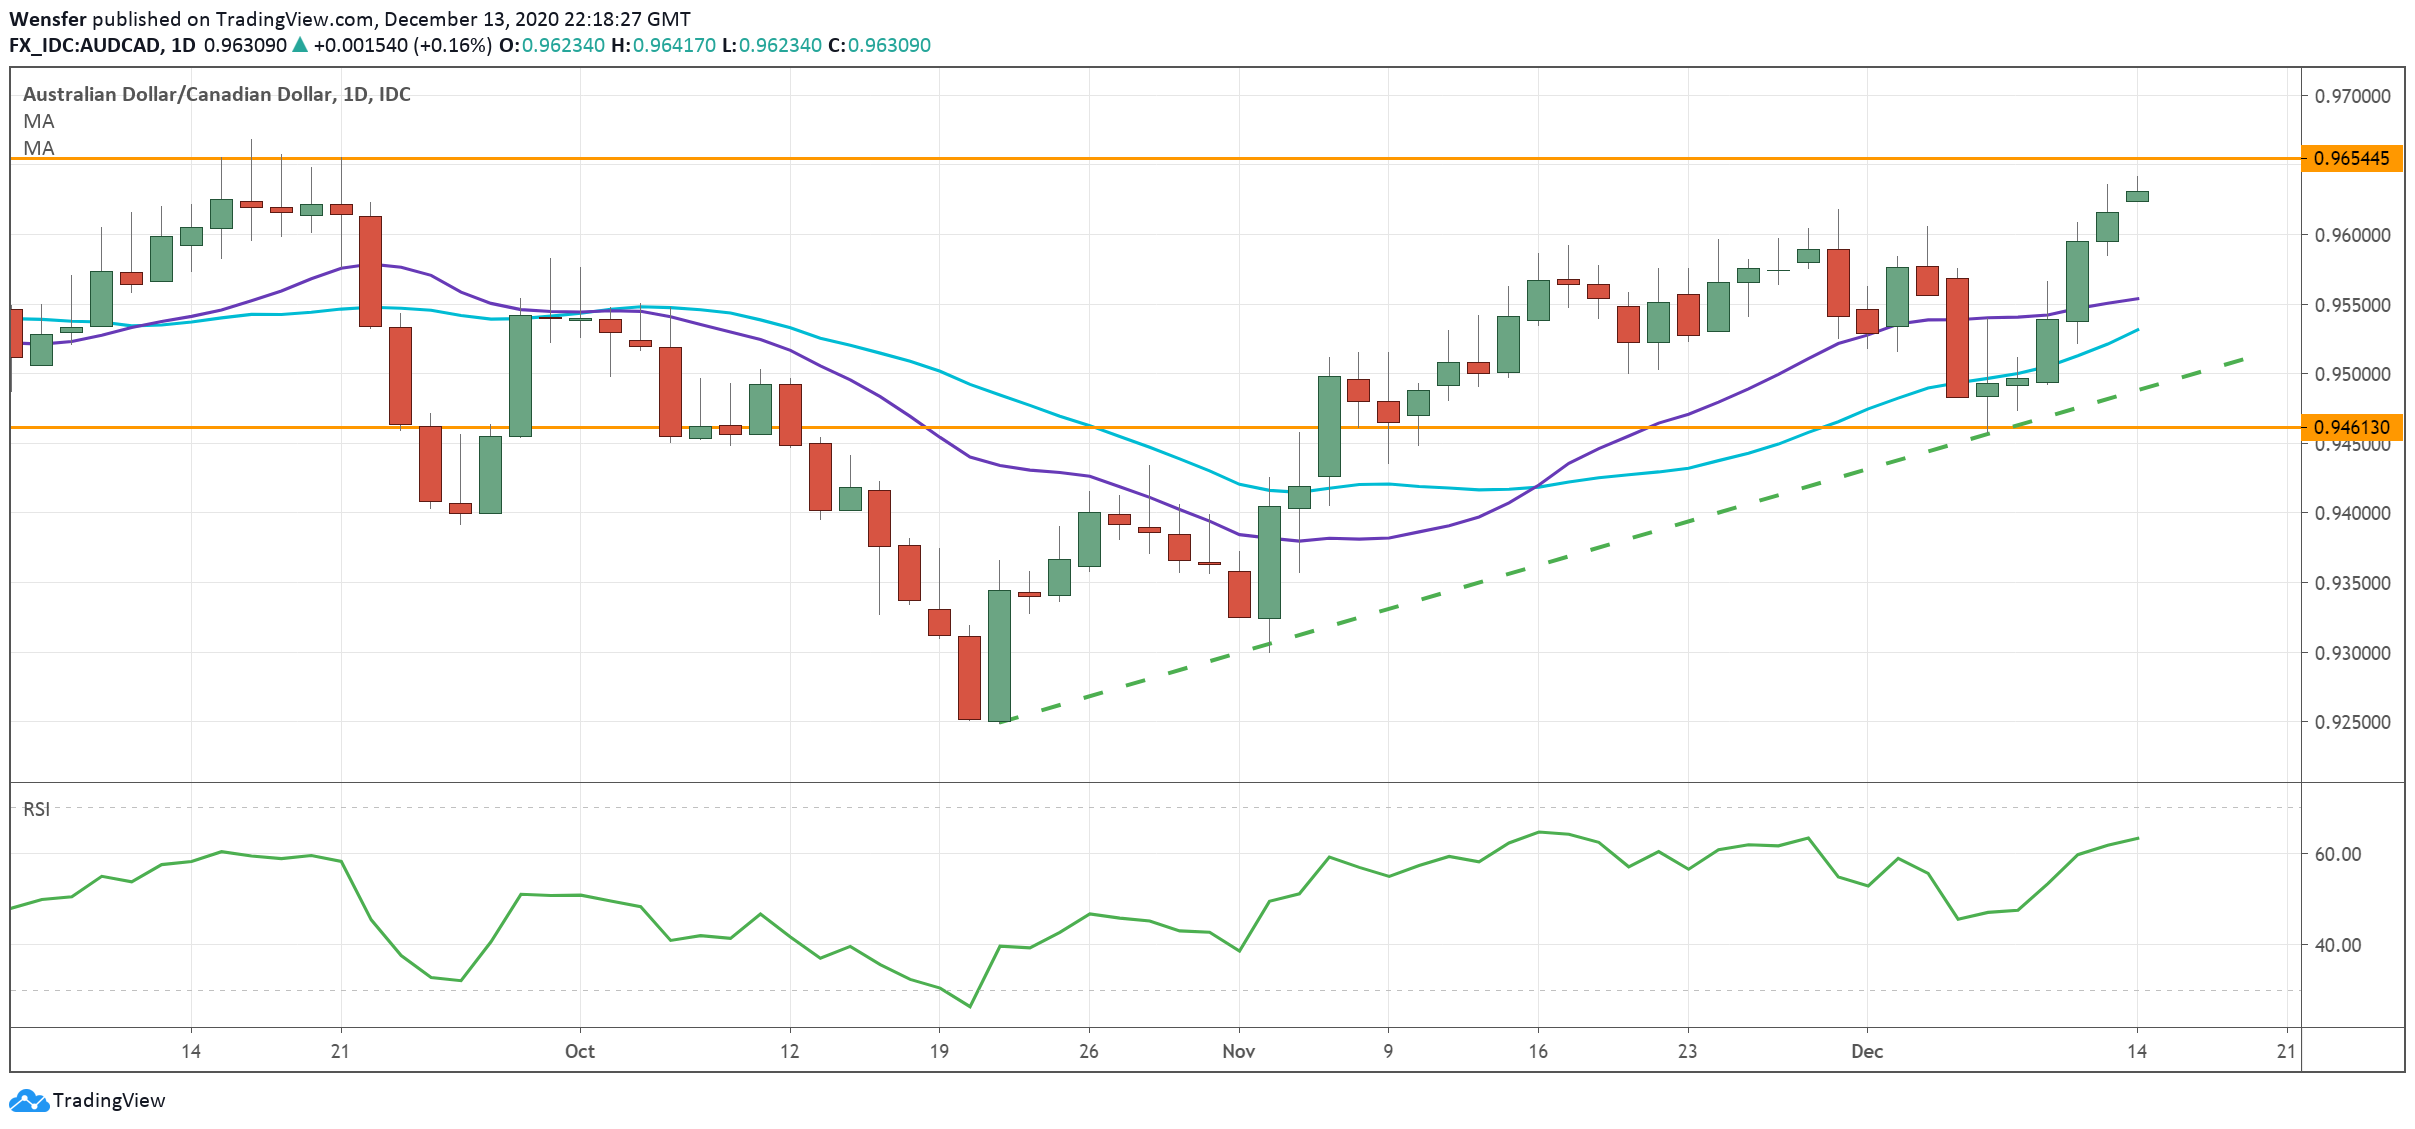Click the last green candle at far right
The image size is (2415, 1129).
point(2137,196)
